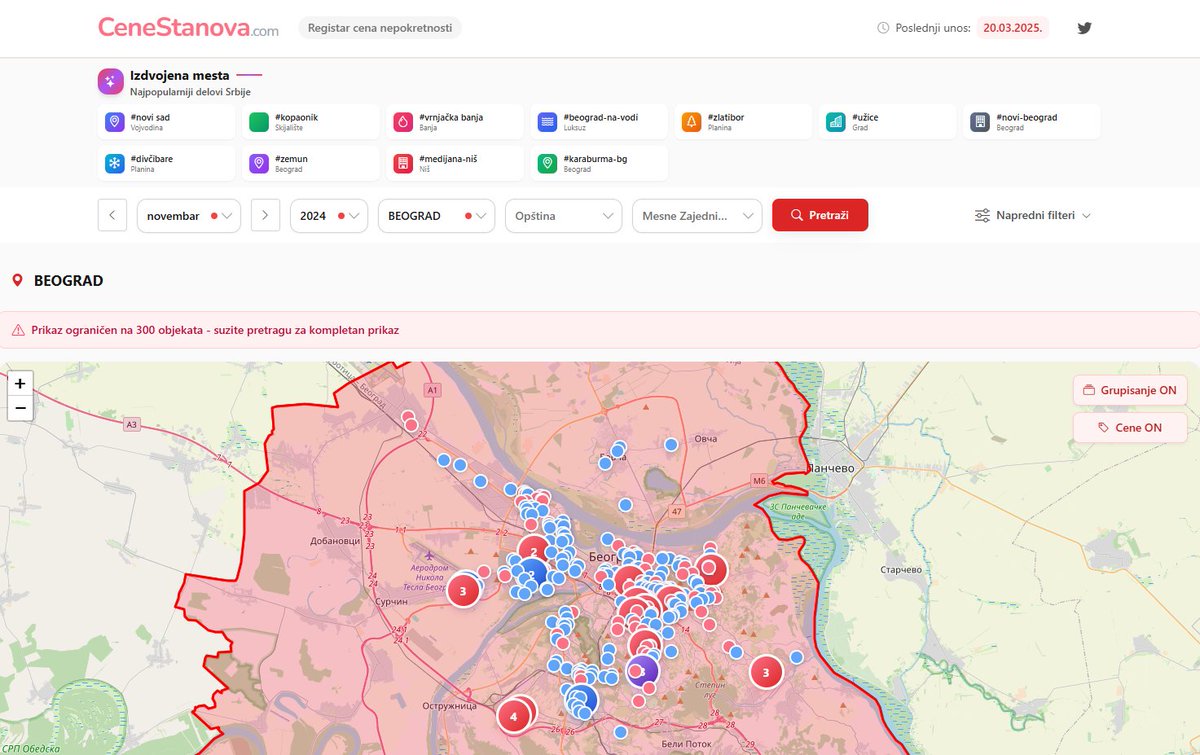
Task: Click the clock icon near Poslednji unos
Action: tap(883, 28)
